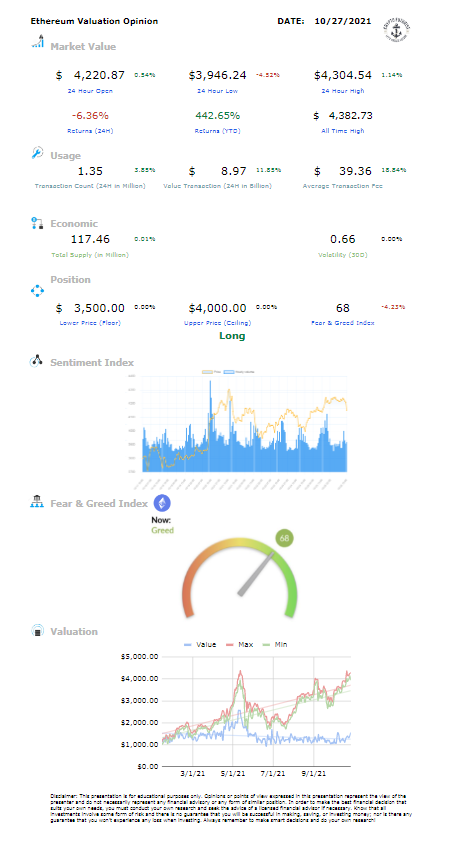Screen dimensions: 453x849
Task: Click the Fear & Greed Index label link
Action: coord(343,323)
